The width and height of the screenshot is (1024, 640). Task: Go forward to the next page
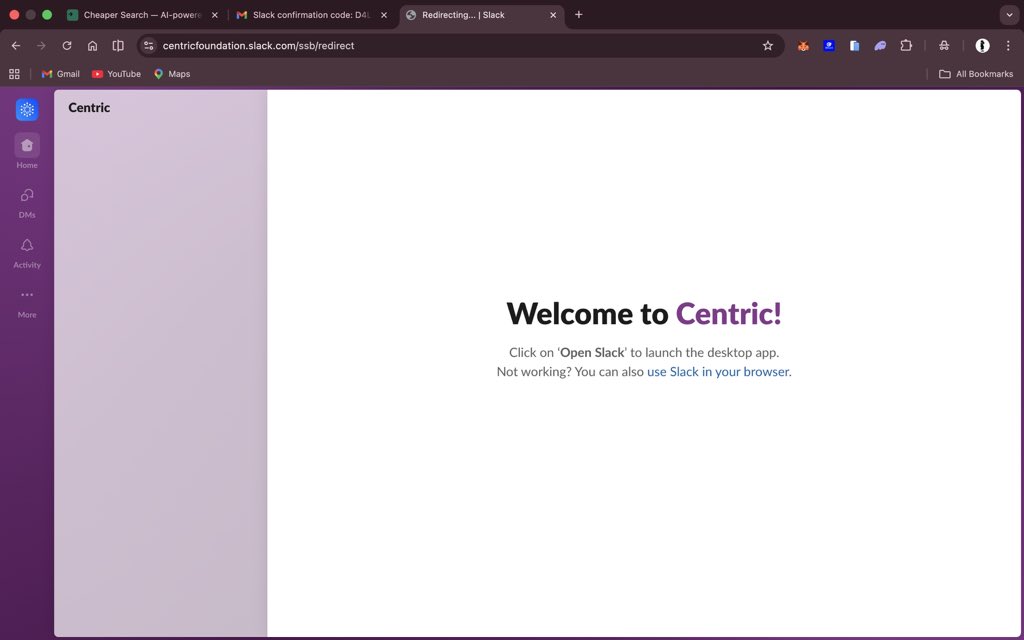41,46
